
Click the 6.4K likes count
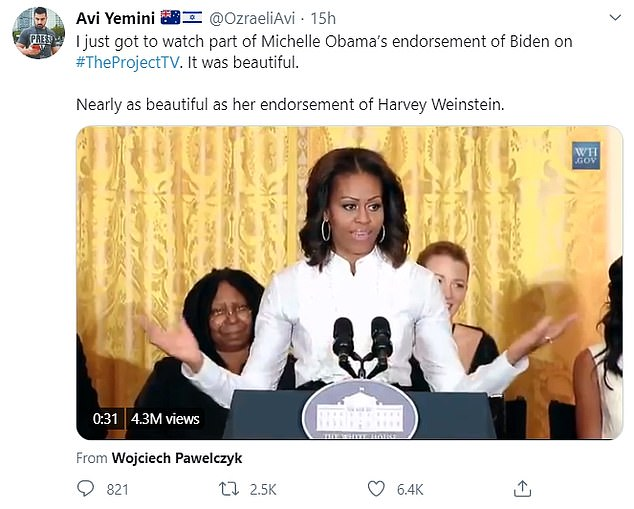click(x=410, y=489)
